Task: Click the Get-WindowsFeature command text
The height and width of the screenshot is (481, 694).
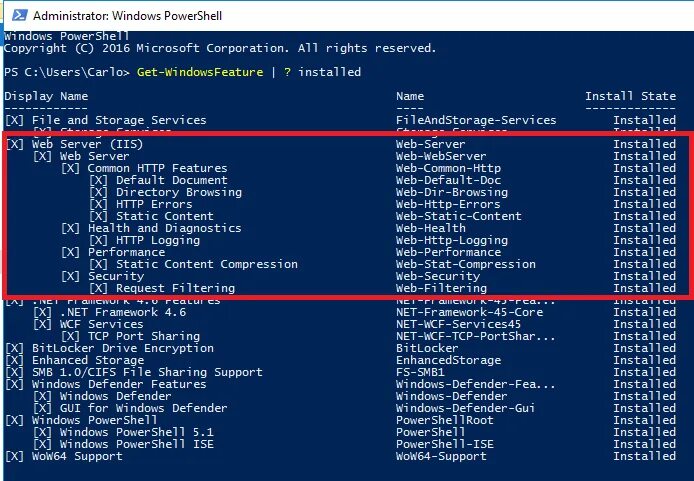Action: pyautogui.click(x=200, y=72)
